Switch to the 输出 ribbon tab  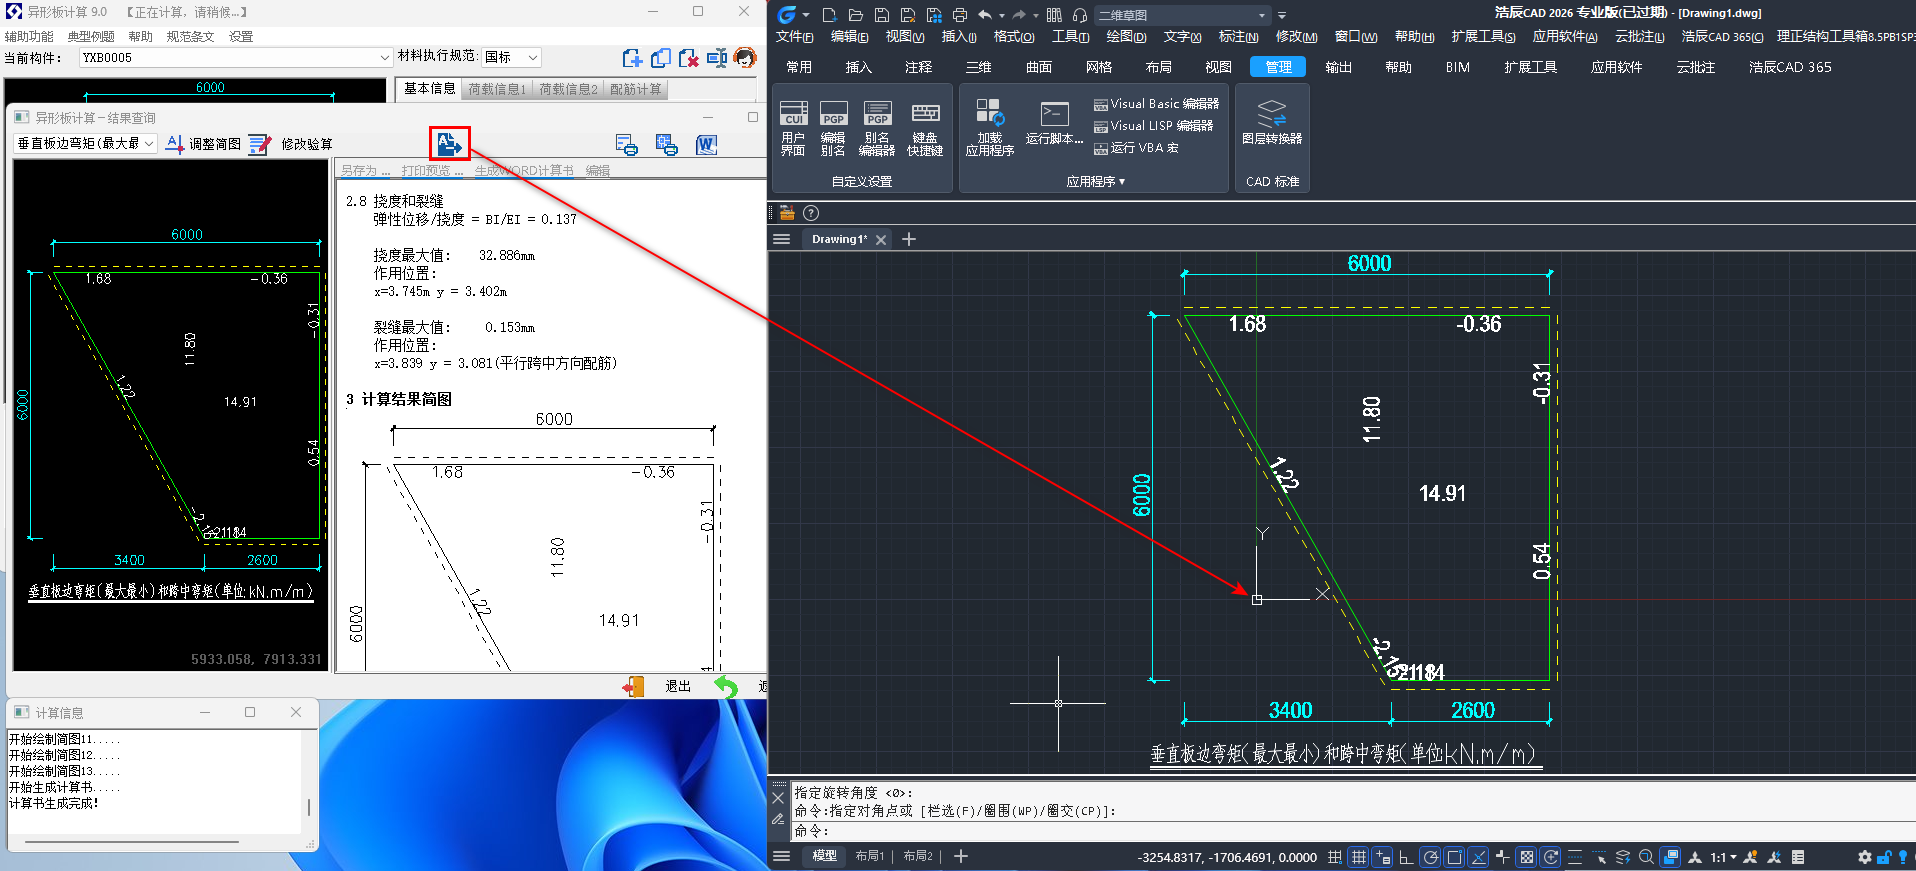(x=1338, y=67)
